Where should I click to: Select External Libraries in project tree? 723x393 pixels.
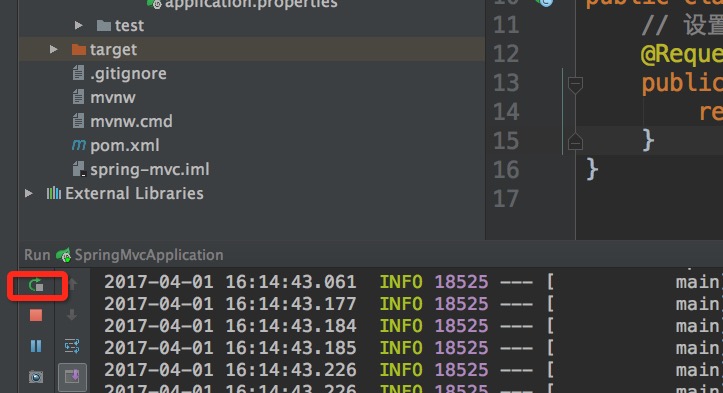tap(134, 193)
